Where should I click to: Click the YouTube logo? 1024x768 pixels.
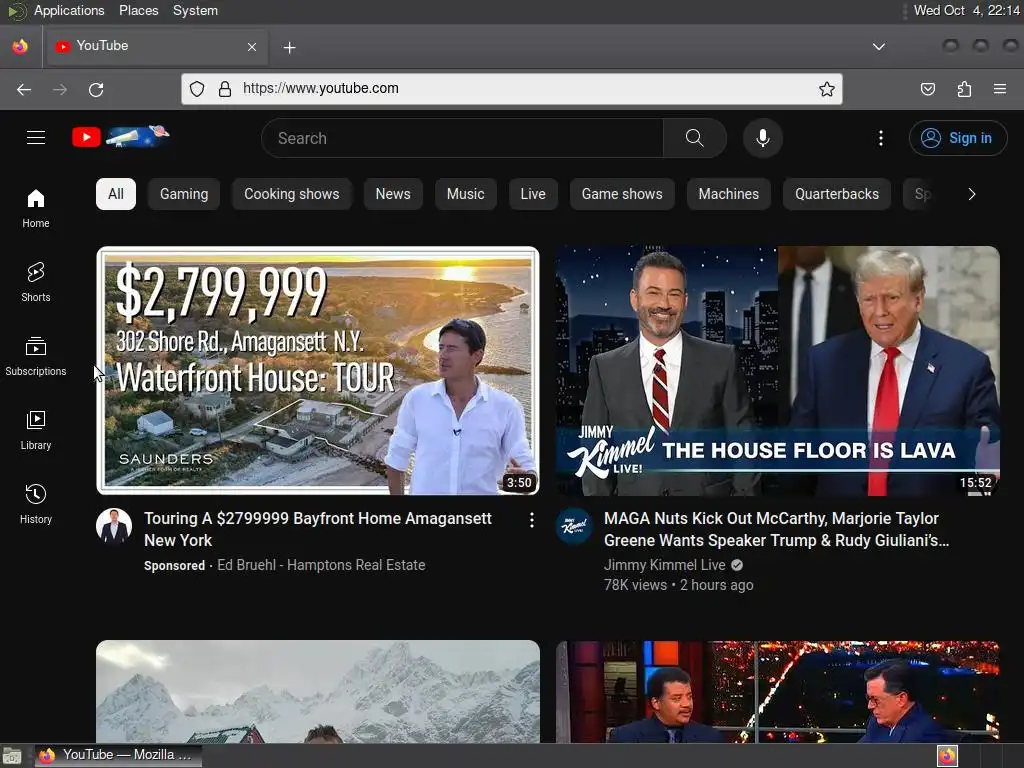pos(121,136)
